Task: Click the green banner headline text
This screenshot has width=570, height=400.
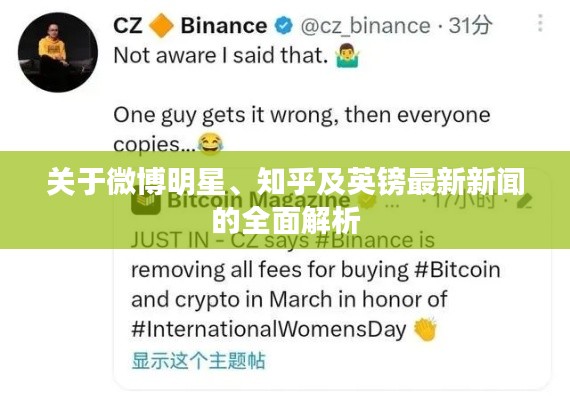Action: point(286,201)
